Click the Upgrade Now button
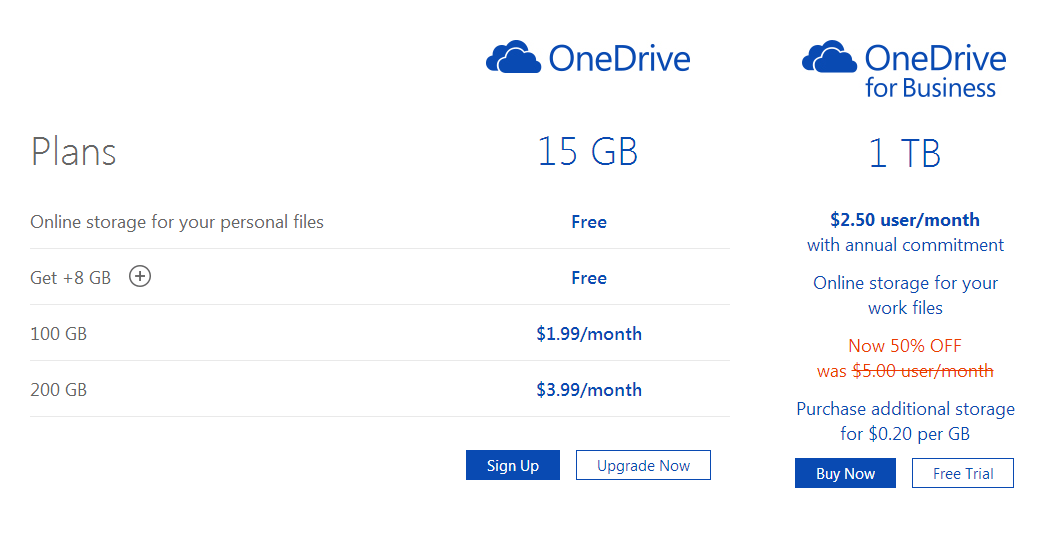The image size is (1038, 536). (643, 465)
